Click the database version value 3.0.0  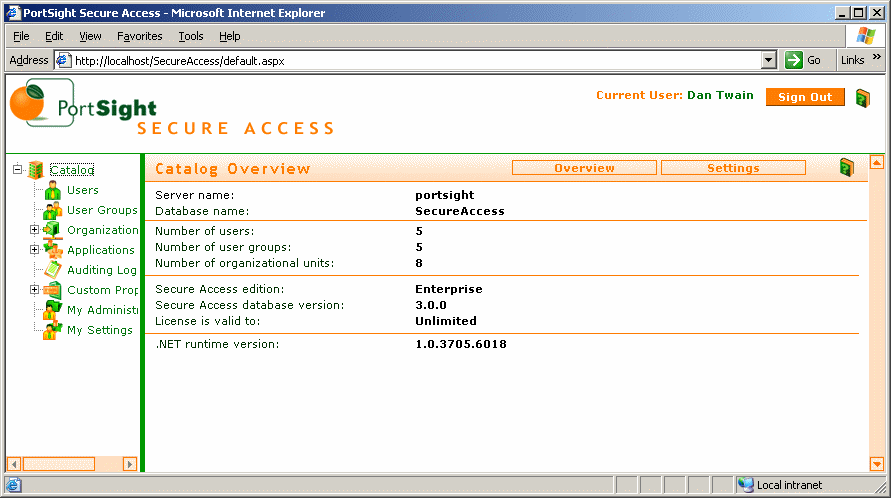click(431, 305)
